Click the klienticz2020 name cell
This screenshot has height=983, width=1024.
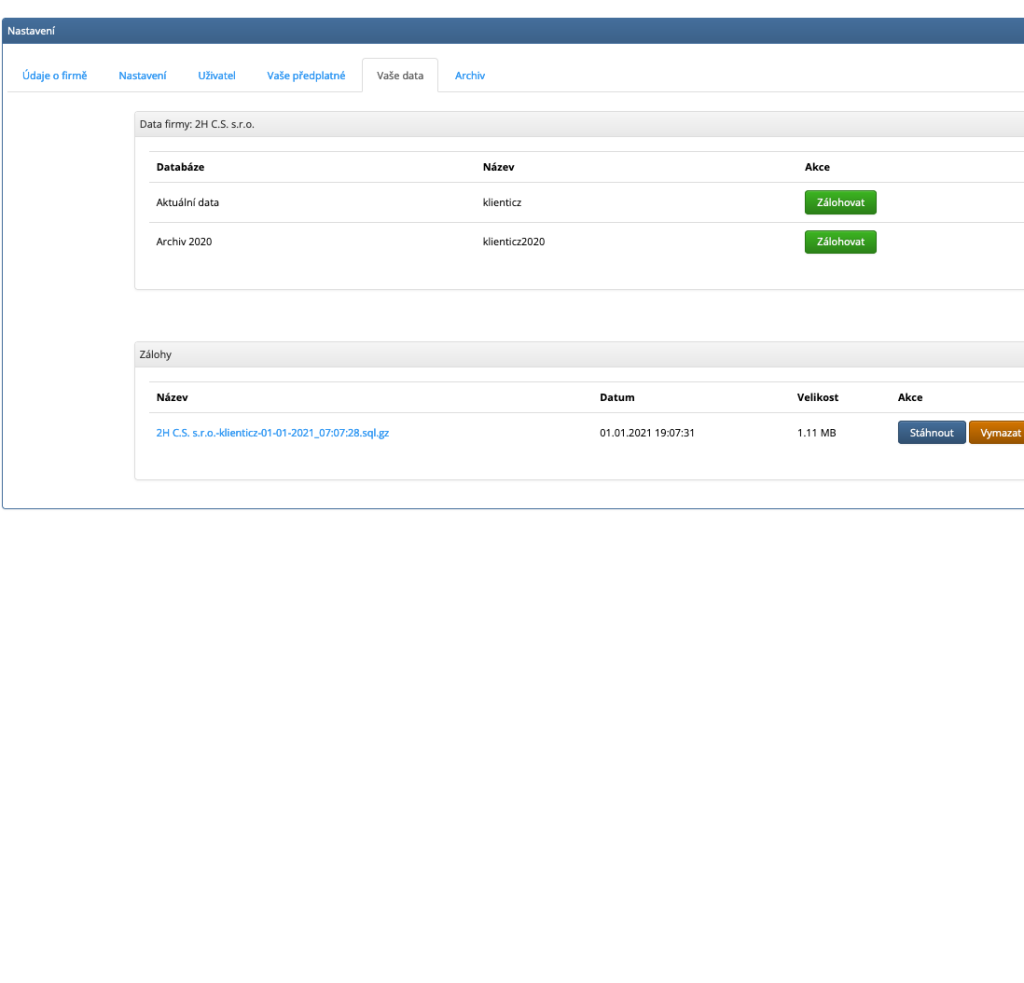(513, 242)
